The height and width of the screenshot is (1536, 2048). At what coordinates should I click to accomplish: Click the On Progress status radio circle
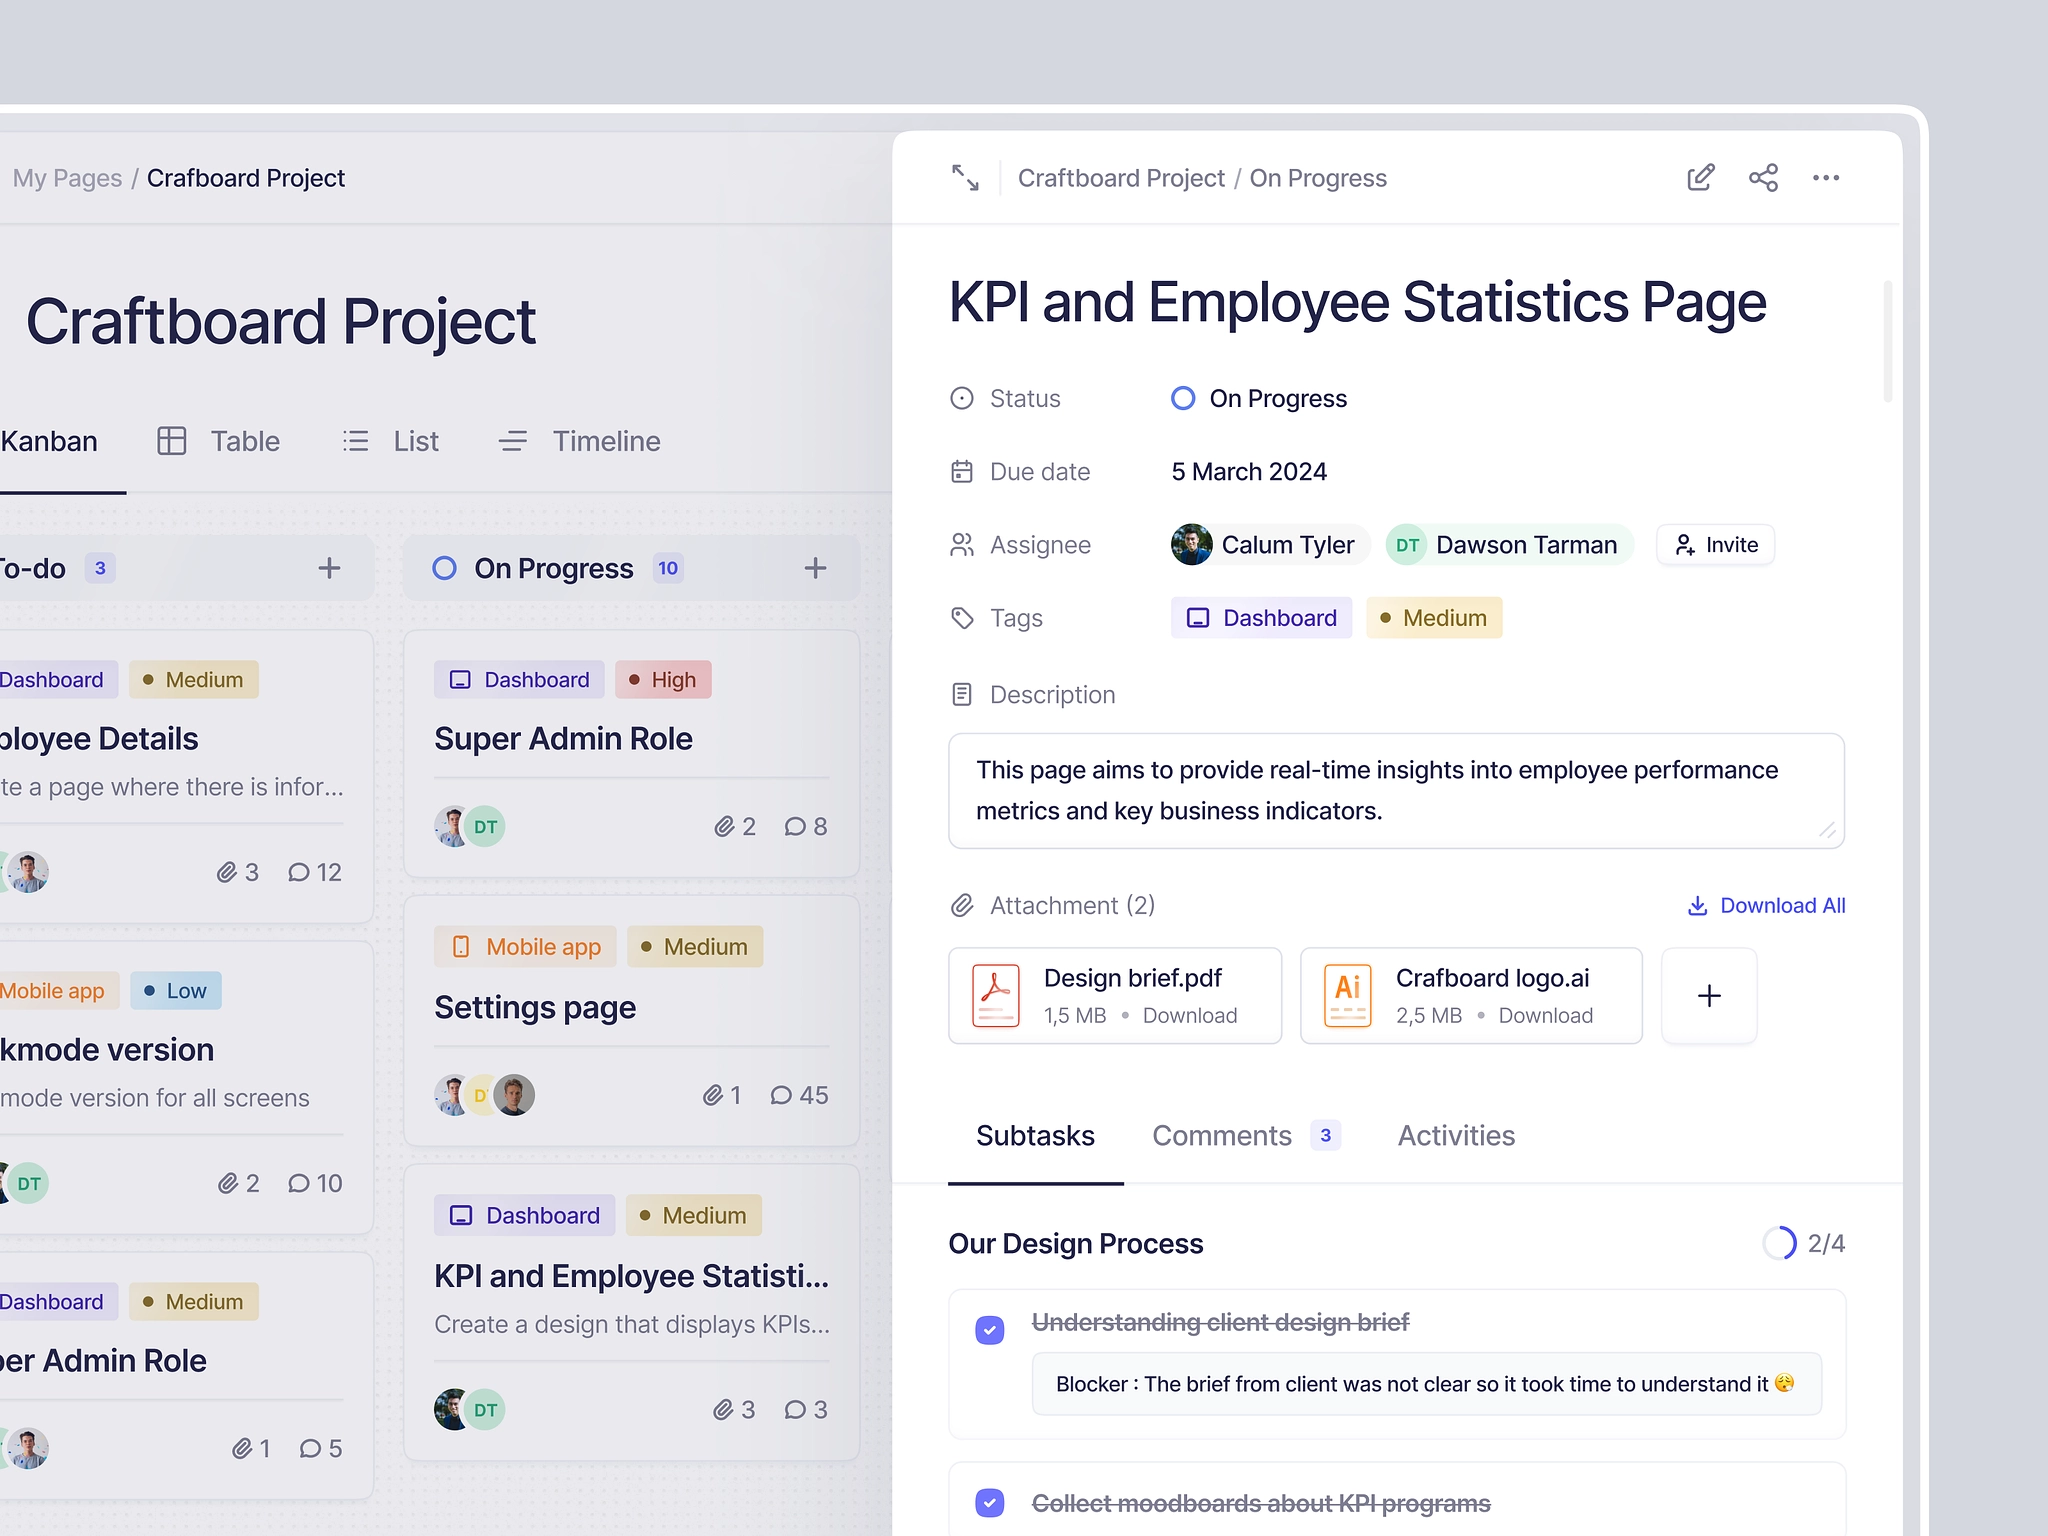[1183, 398]
